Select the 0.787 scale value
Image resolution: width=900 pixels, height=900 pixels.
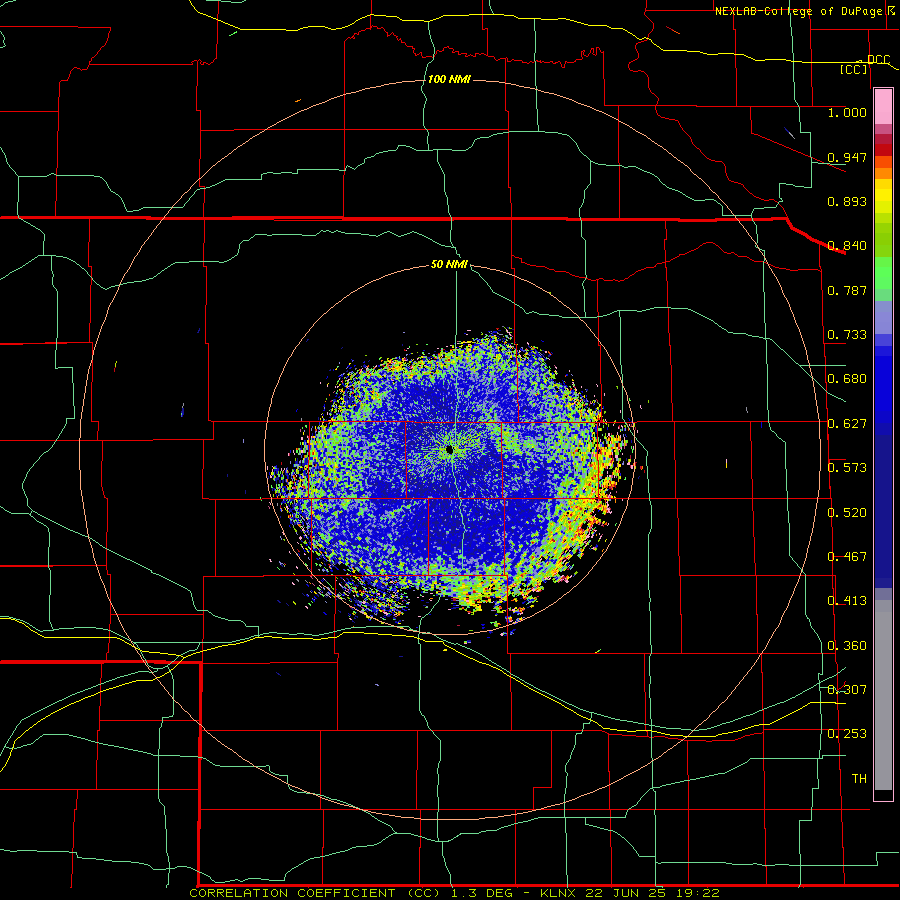point(847,290)
